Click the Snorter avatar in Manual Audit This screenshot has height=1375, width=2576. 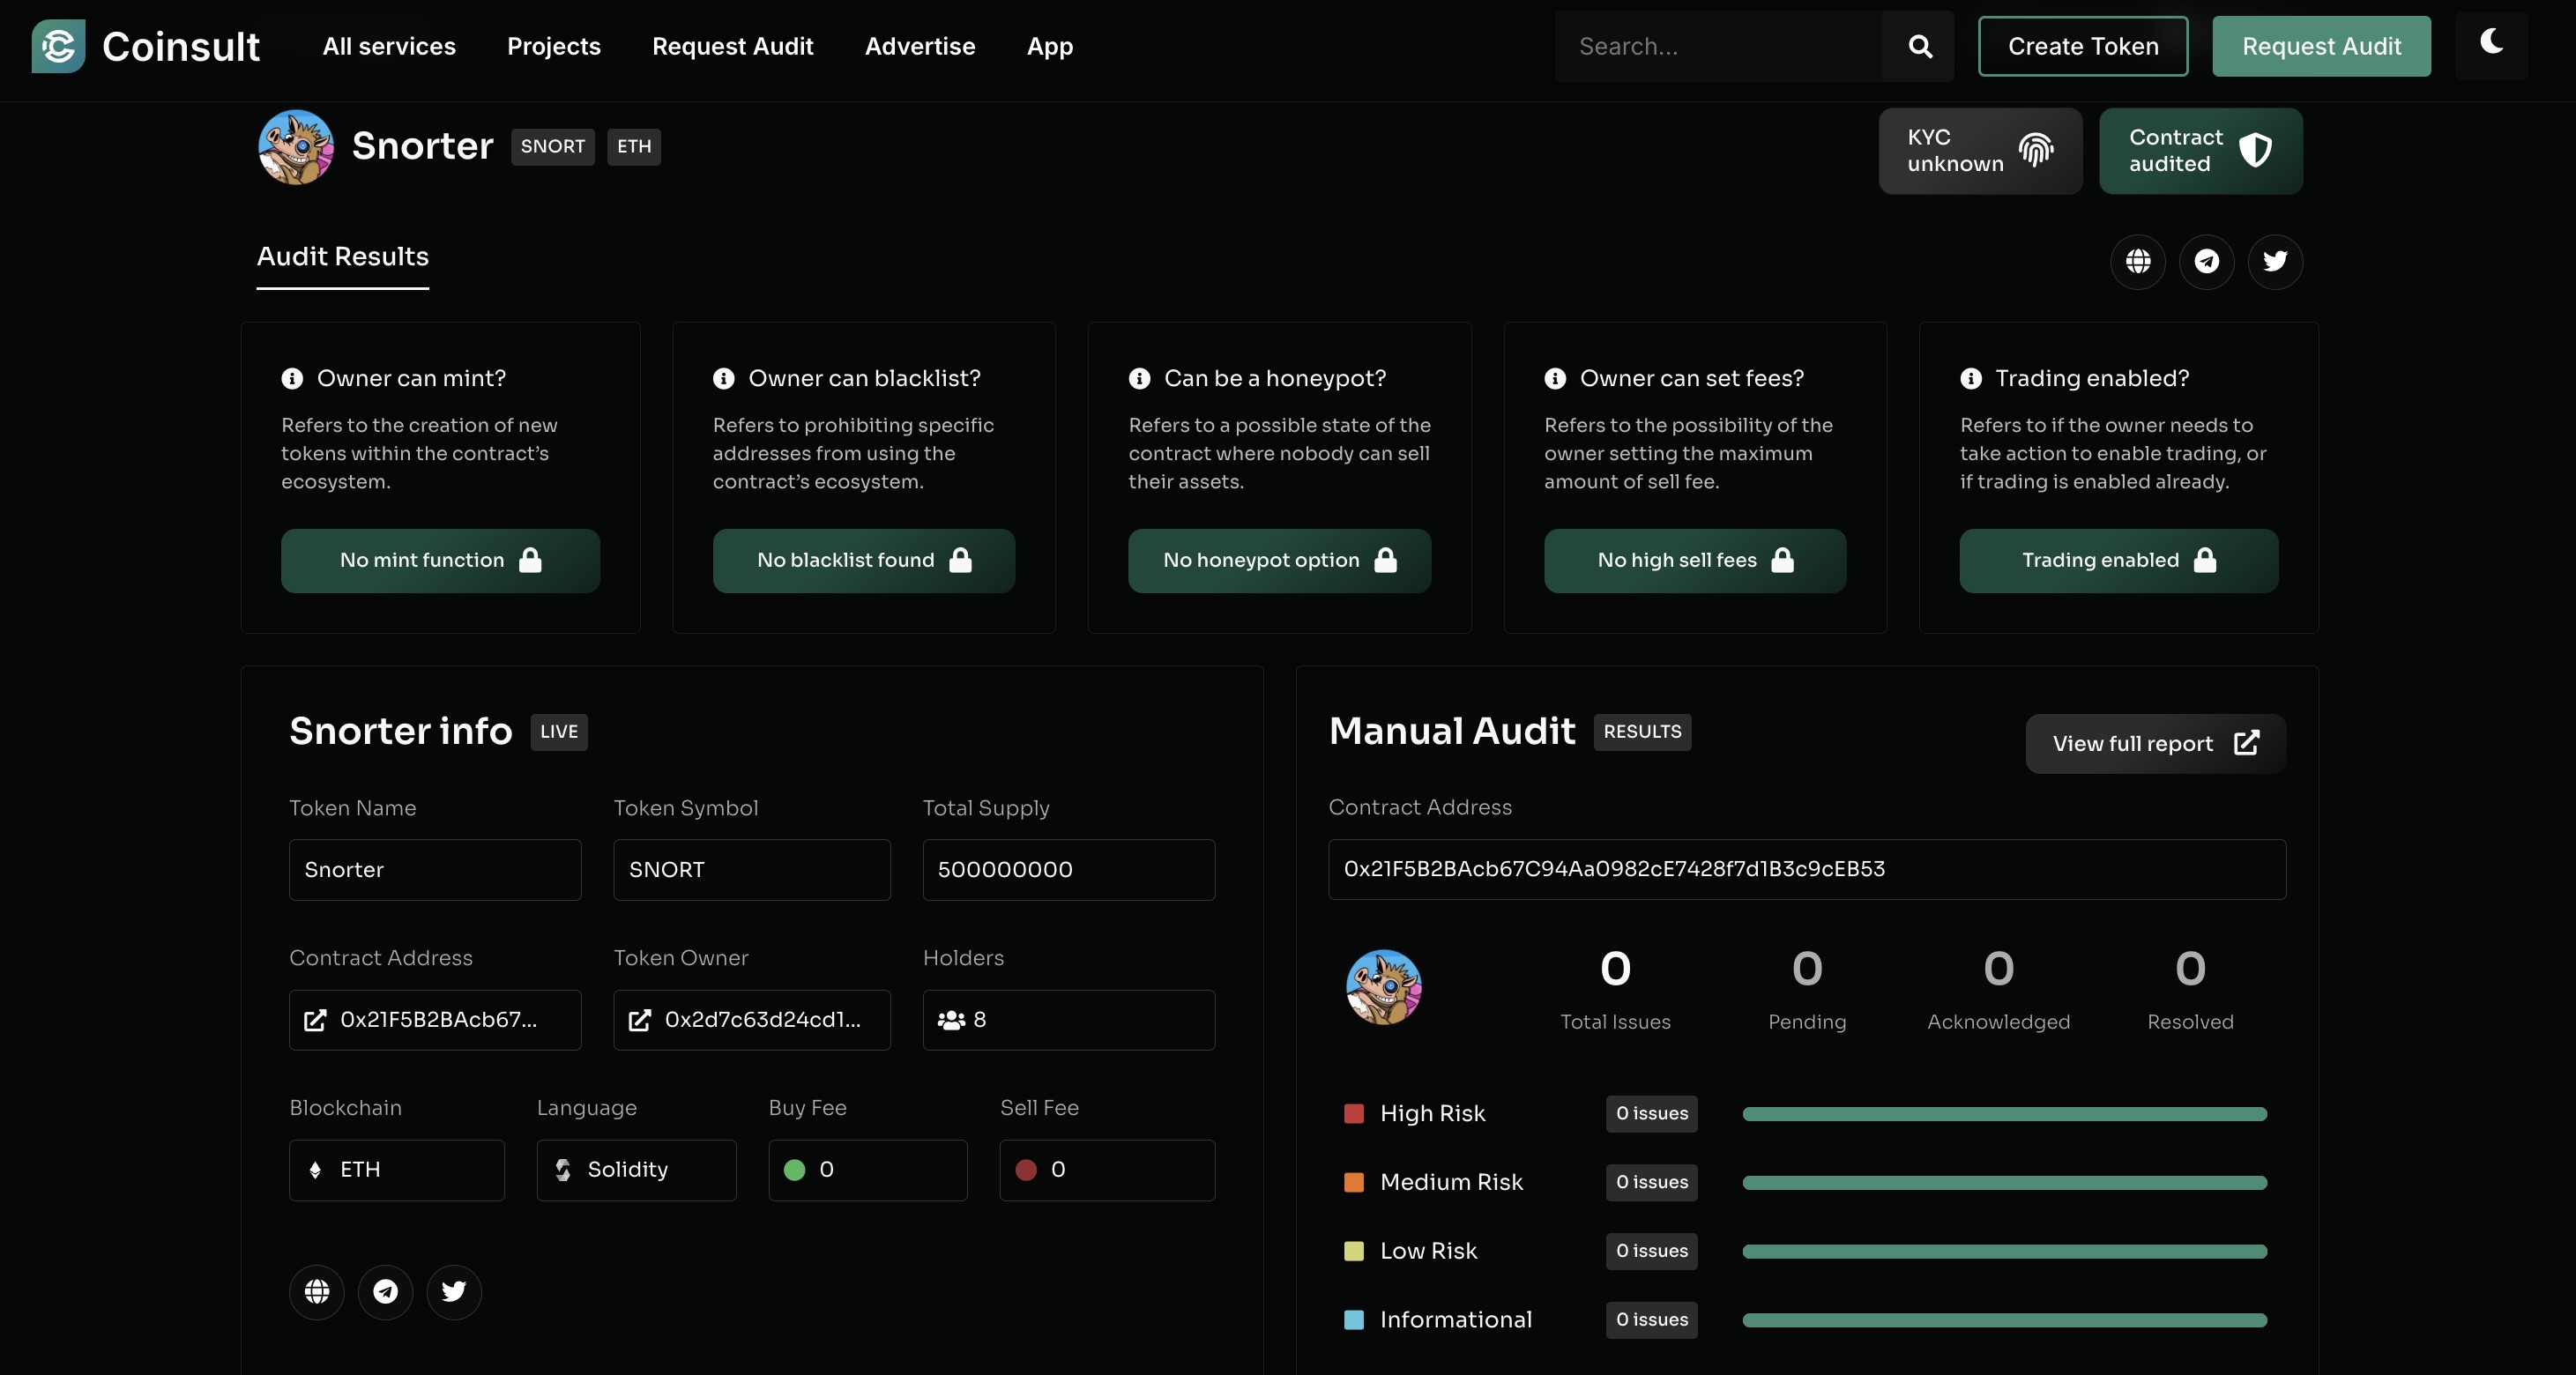(x=1384, y=987)
